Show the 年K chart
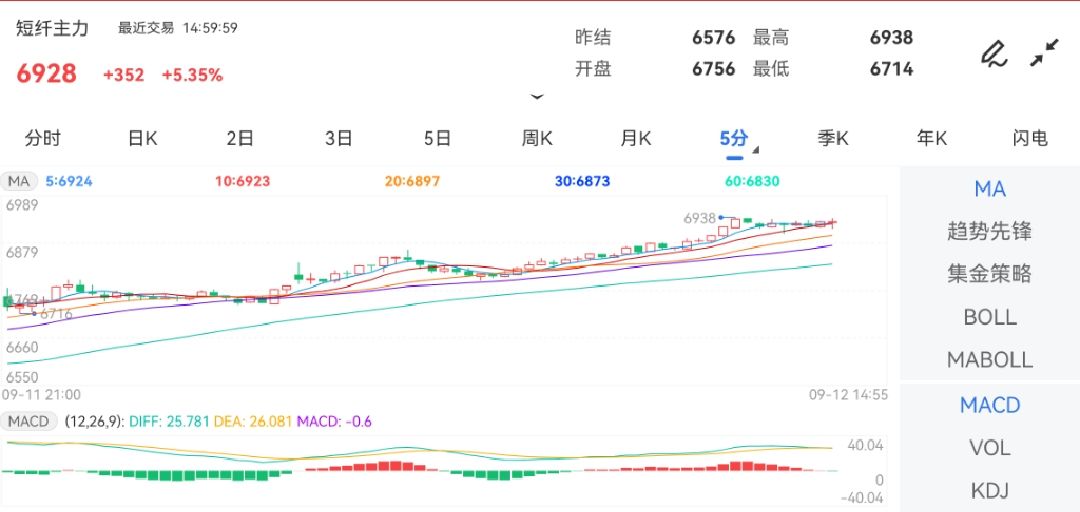This screenshot has height=512, width=1080. pos(931,138)
